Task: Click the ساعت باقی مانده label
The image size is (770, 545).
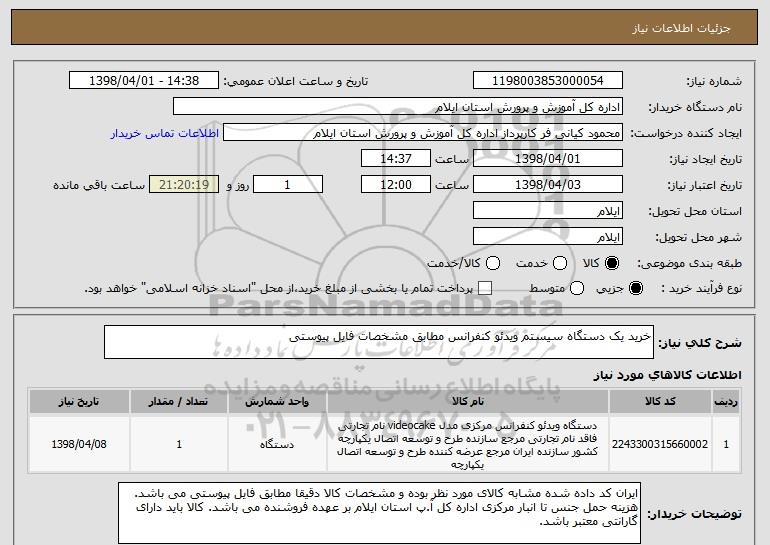Action: [x=99, y=185]
